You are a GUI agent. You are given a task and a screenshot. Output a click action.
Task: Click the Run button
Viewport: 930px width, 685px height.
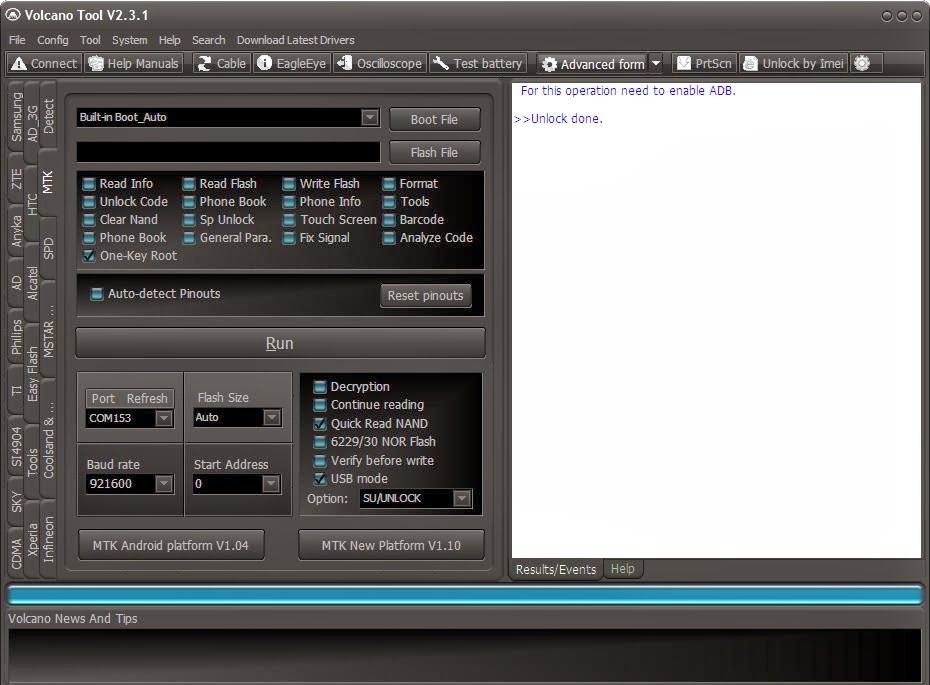[280, 343]
